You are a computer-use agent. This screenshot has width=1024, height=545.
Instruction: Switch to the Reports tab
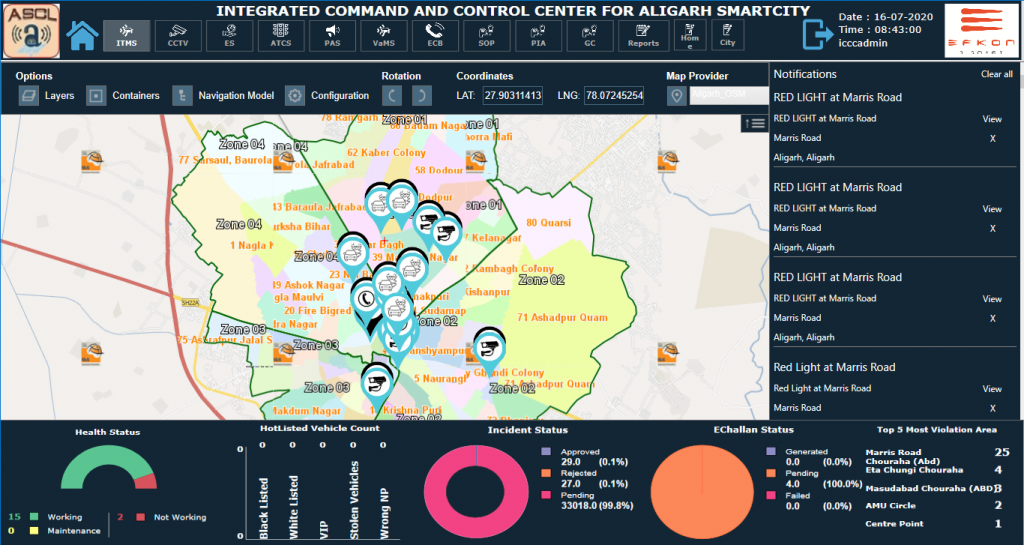643,36
